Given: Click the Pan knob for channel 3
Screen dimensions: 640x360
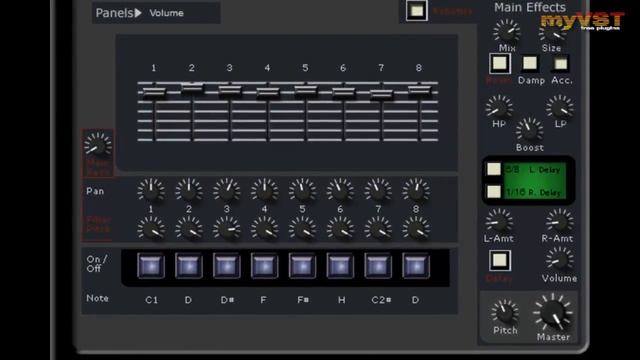Looking at the screenshot, I should tap(227, 191).
